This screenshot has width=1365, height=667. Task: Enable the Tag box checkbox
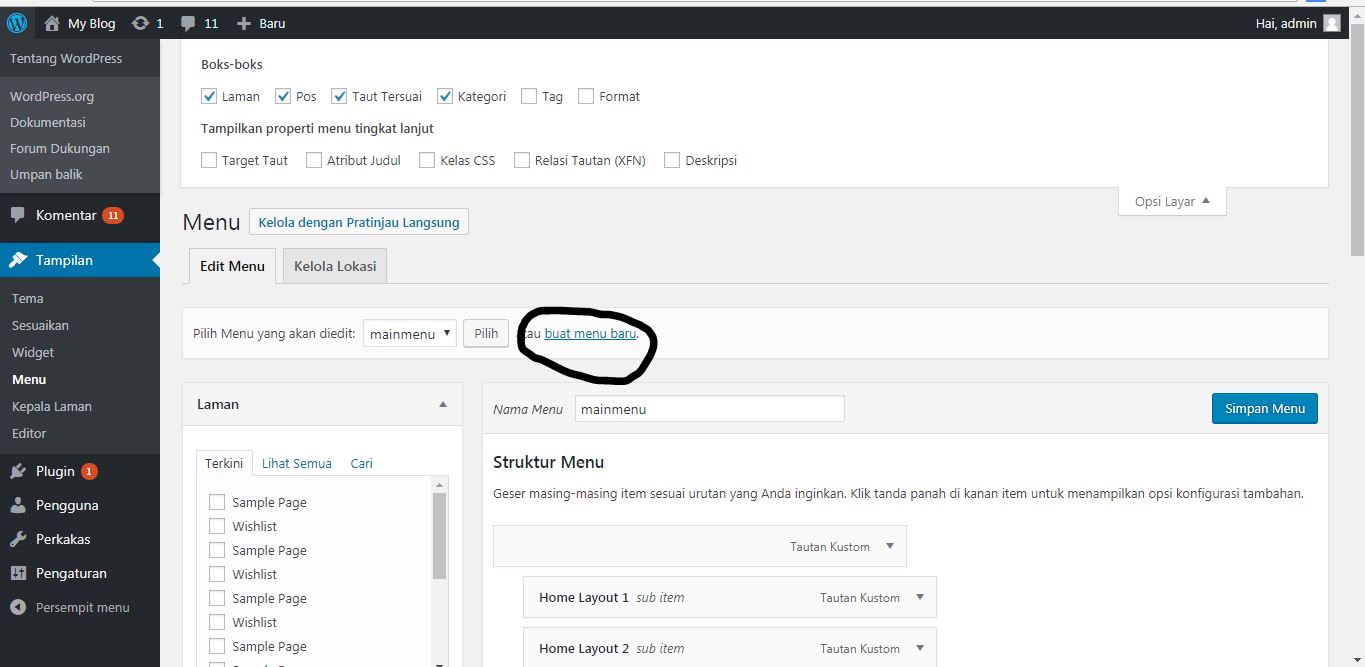click(529, 96)
